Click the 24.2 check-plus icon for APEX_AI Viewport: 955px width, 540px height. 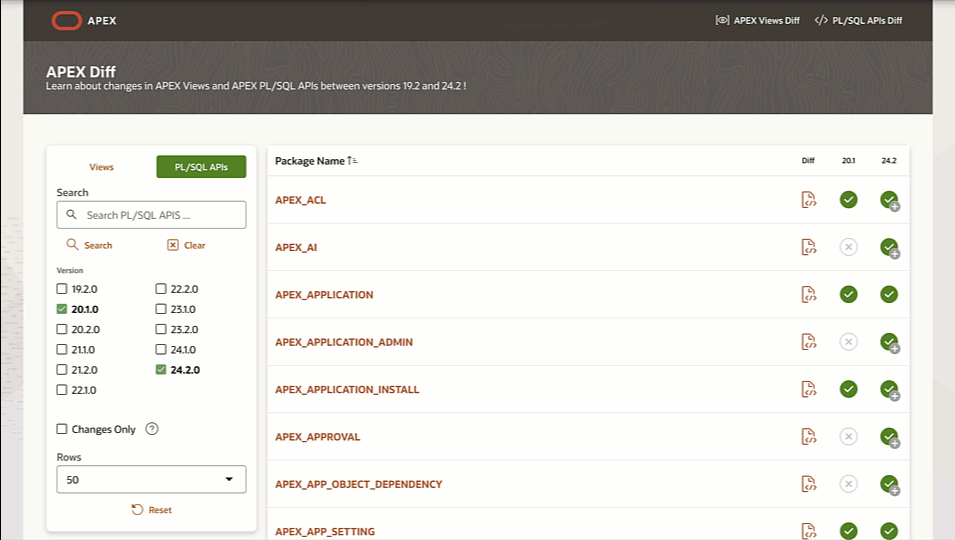[x=890, y=248]
